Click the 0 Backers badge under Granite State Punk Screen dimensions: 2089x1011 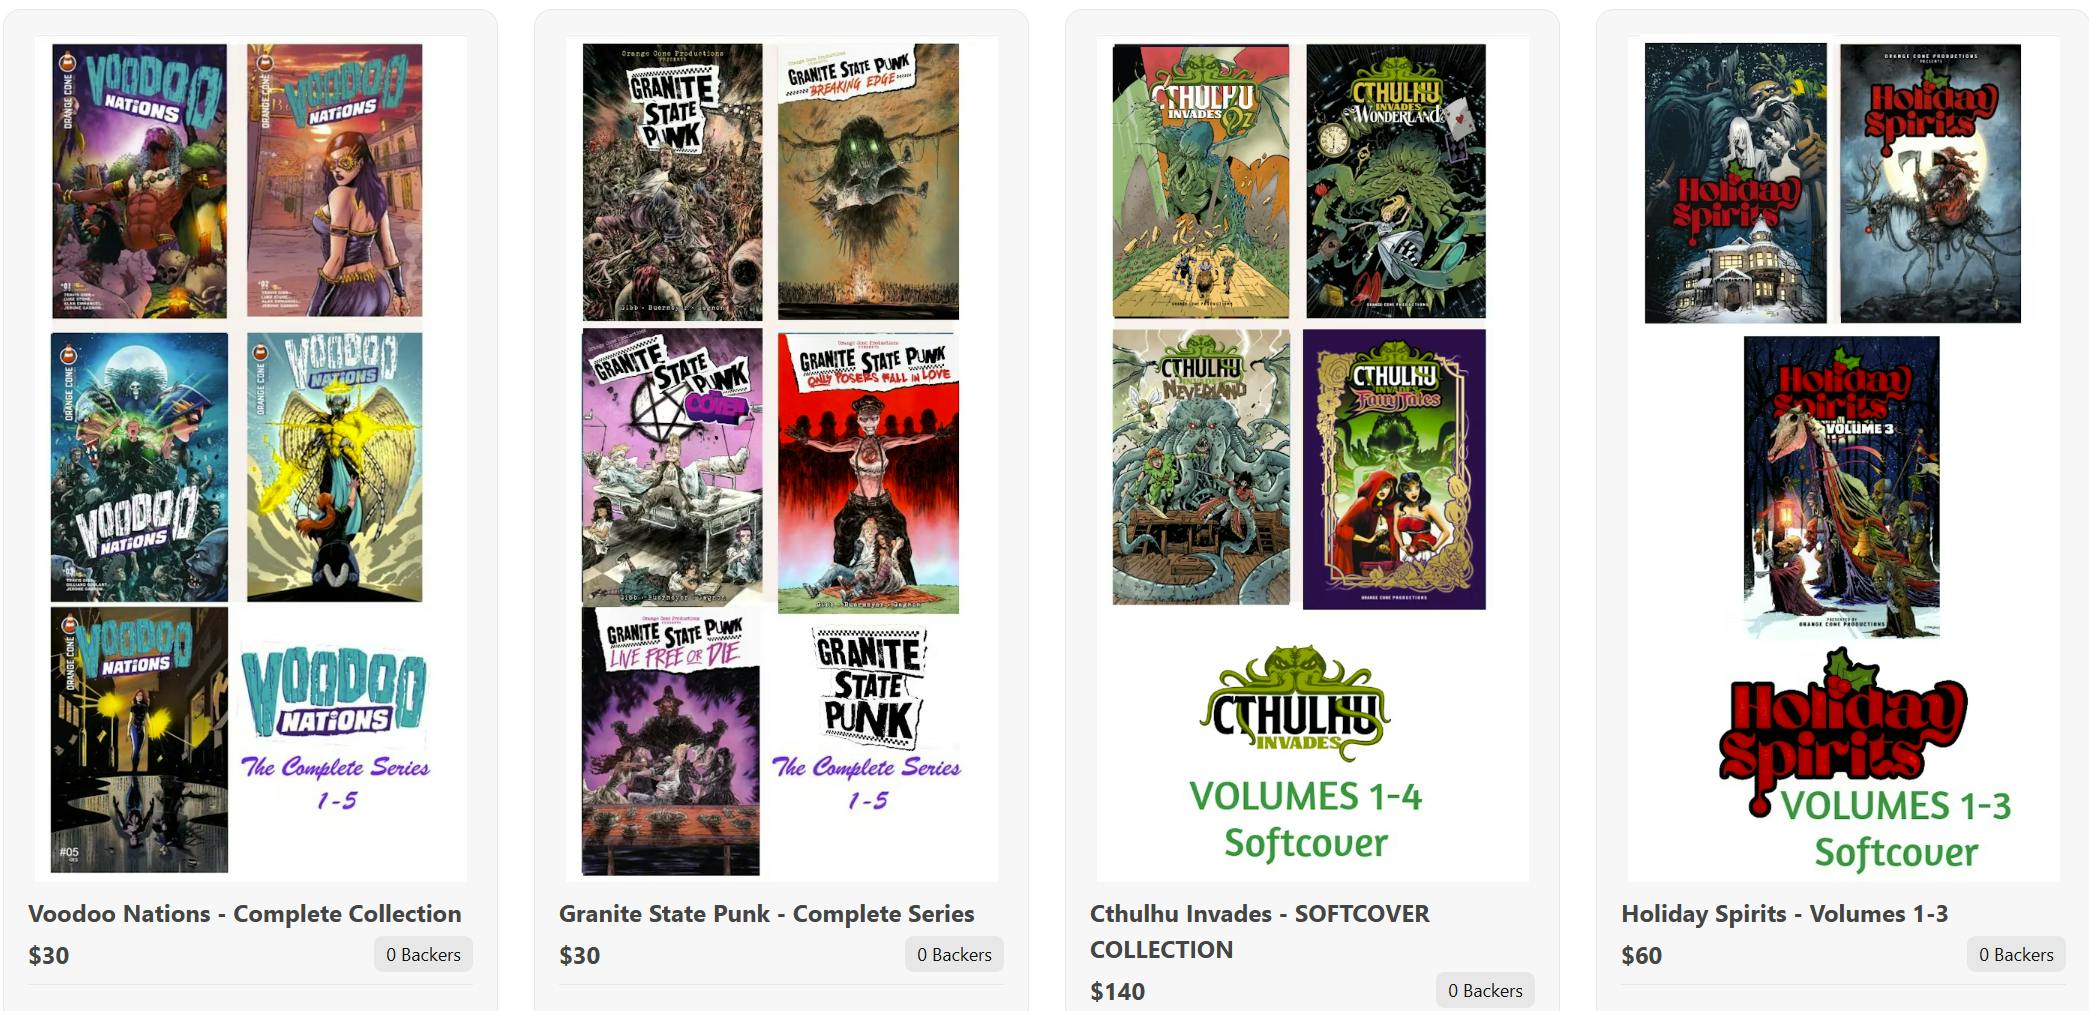tap(954, 955)
